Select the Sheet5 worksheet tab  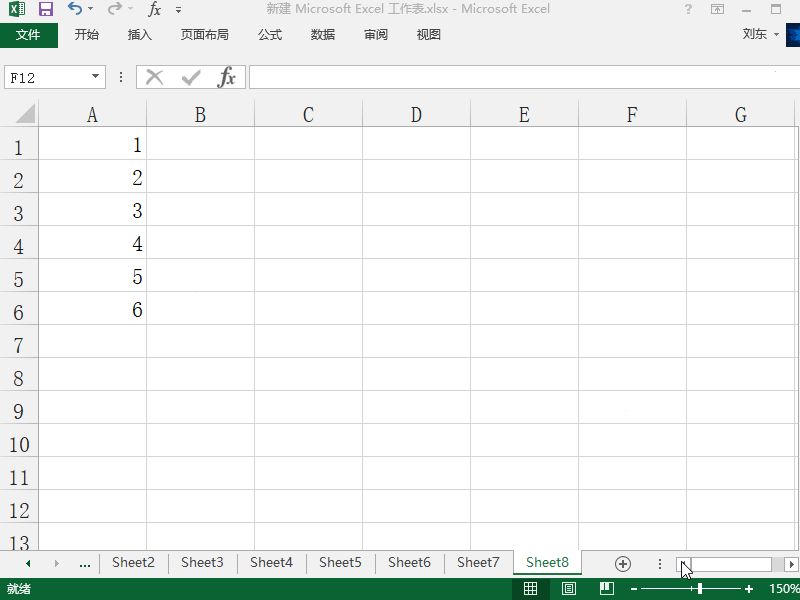tap(340, 562)
